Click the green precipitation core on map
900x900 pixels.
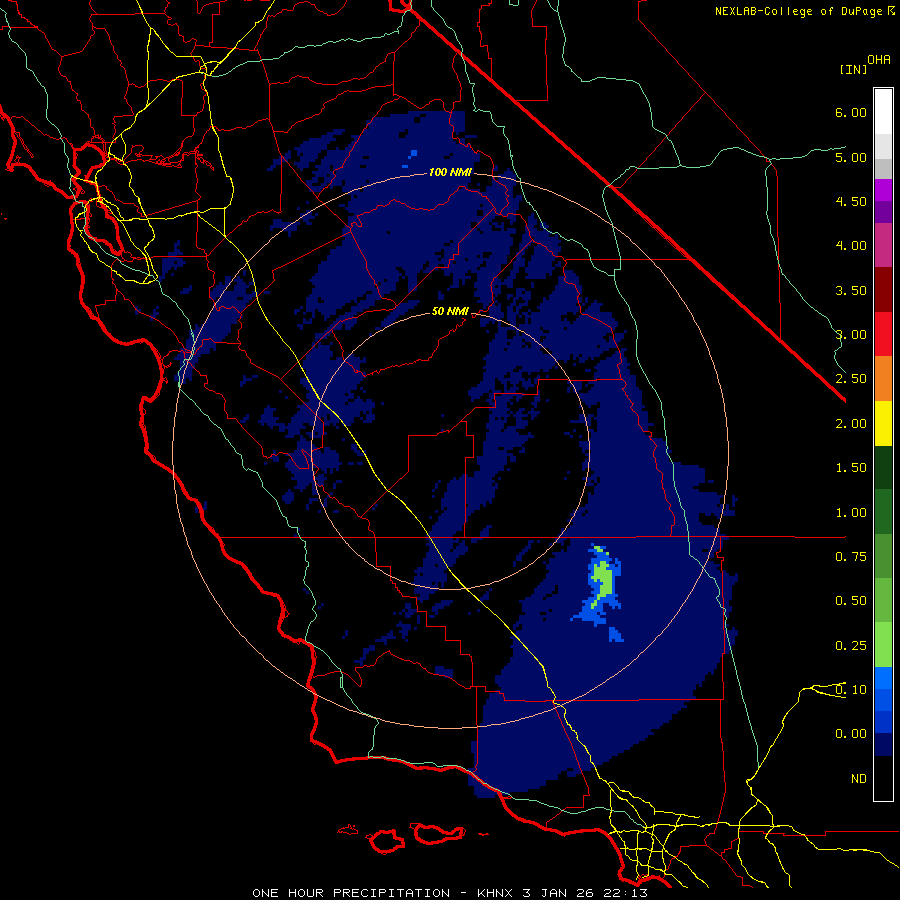tap(602, 580)
